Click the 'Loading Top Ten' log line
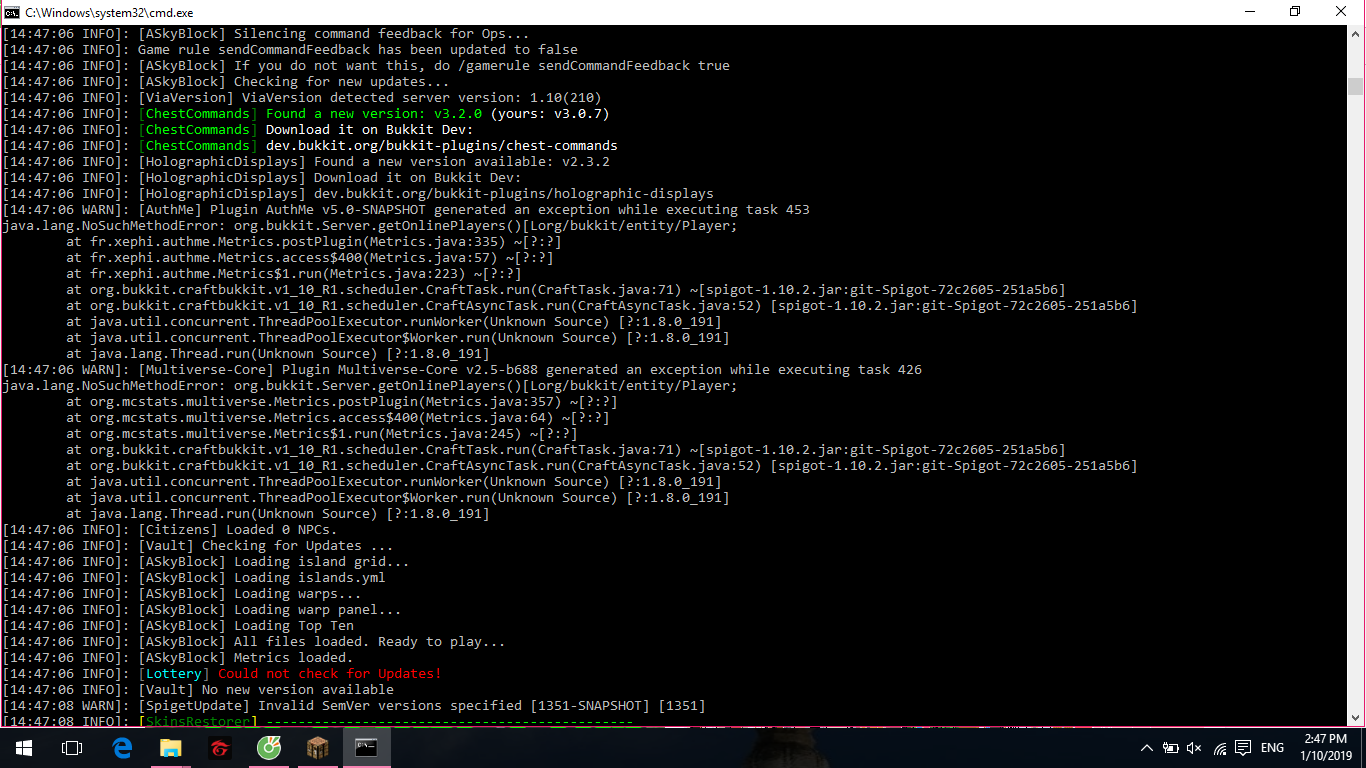Viewport: 1366px width, 768px height. [x=178, y=626]
